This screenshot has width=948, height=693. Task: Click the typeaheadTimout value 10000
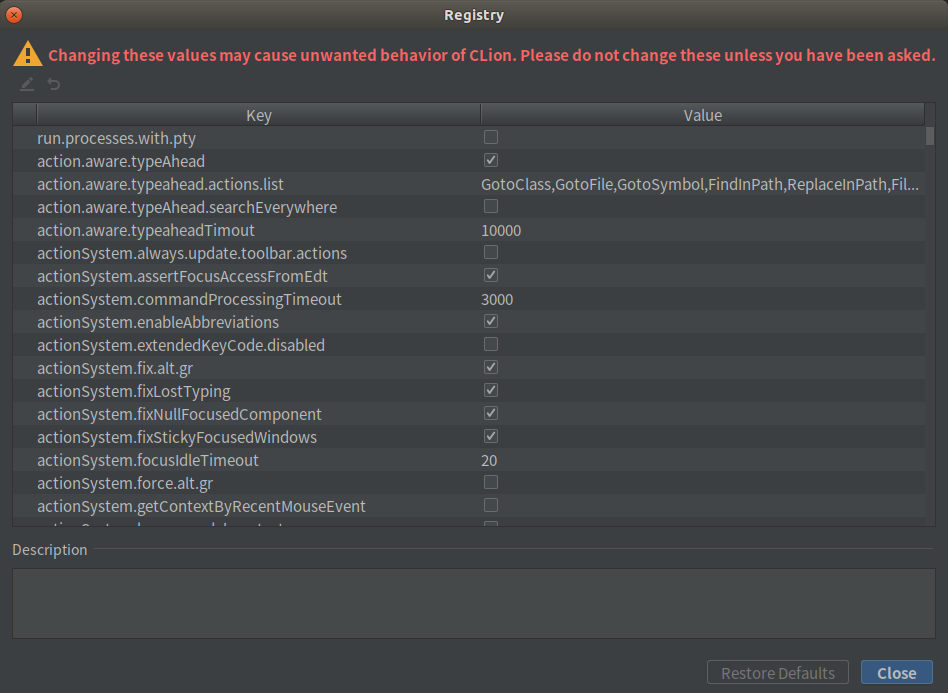pyautogui.click(x=500, y=229)
